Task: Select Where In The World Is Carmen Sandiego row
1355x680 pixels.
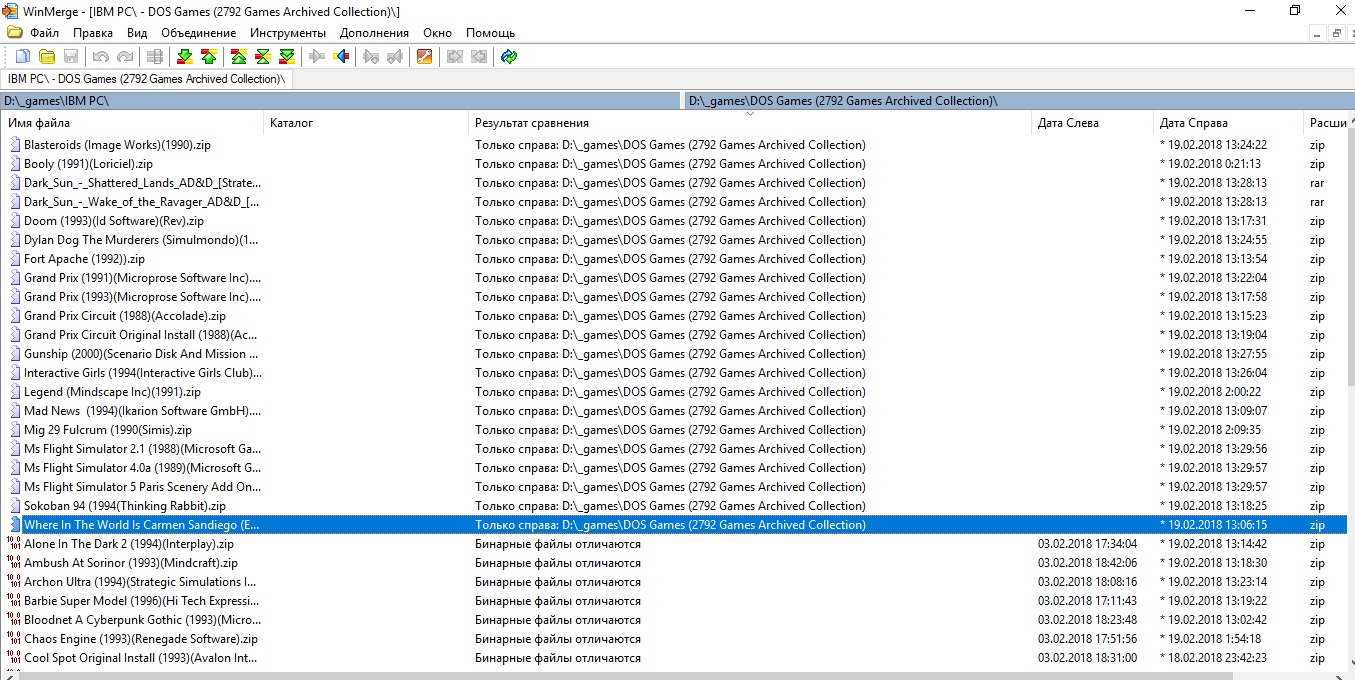Action: (675, 525)
